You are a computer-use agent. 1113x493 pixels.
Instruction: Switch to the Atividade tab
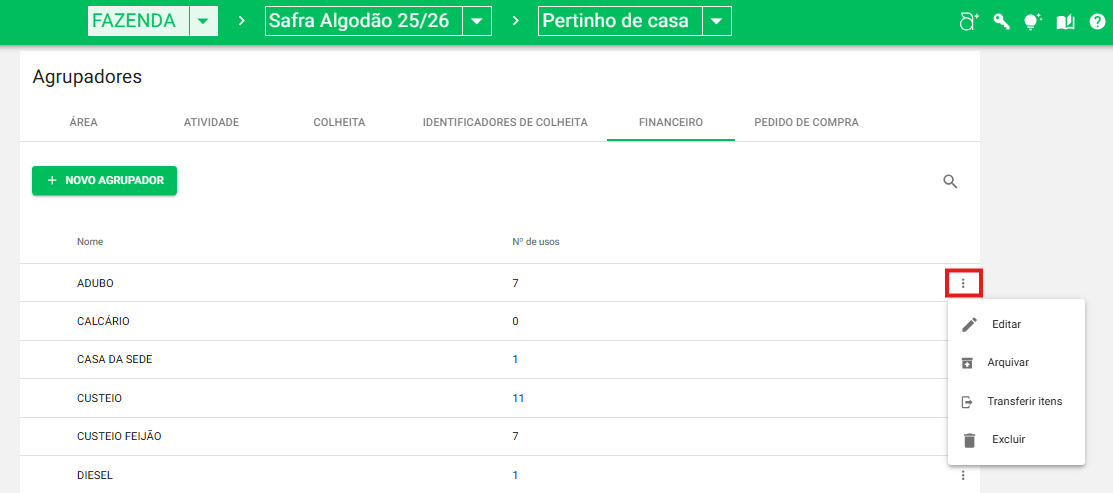click(x=211, y=122)
